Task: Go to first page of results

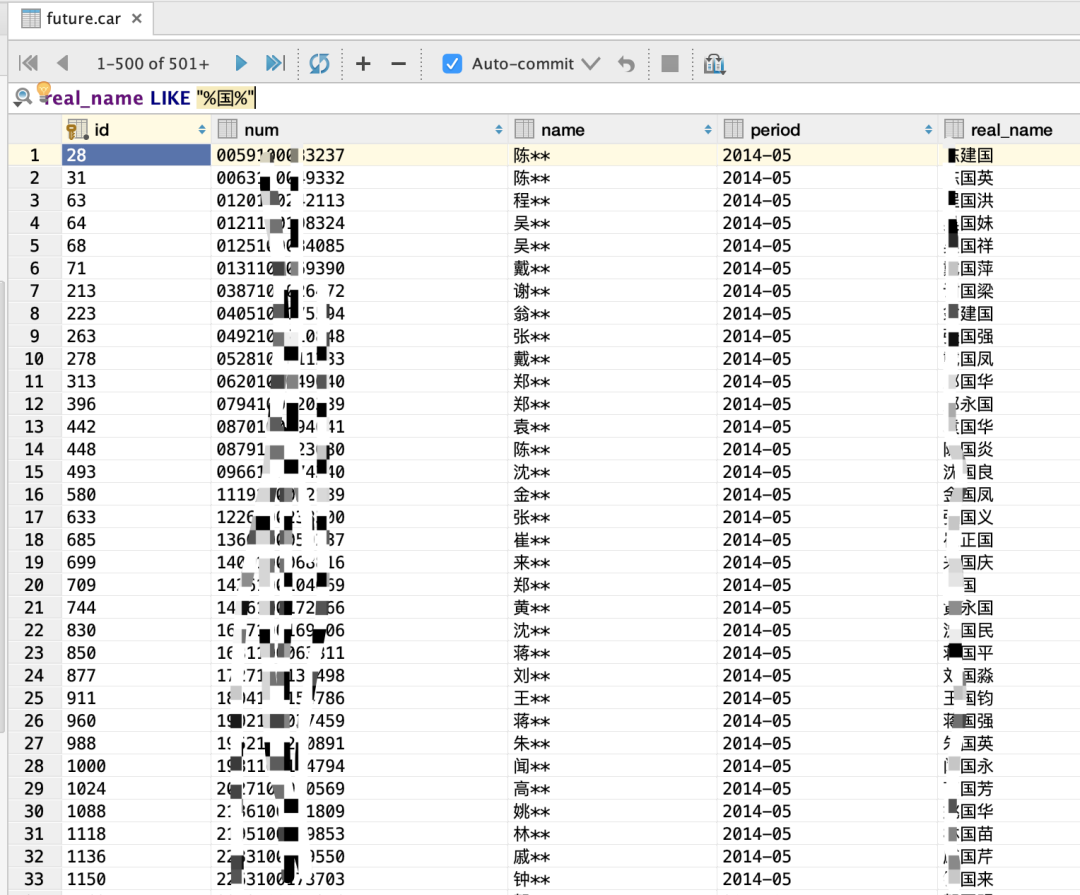Action: pyautogui.click(x=28, y=63)
